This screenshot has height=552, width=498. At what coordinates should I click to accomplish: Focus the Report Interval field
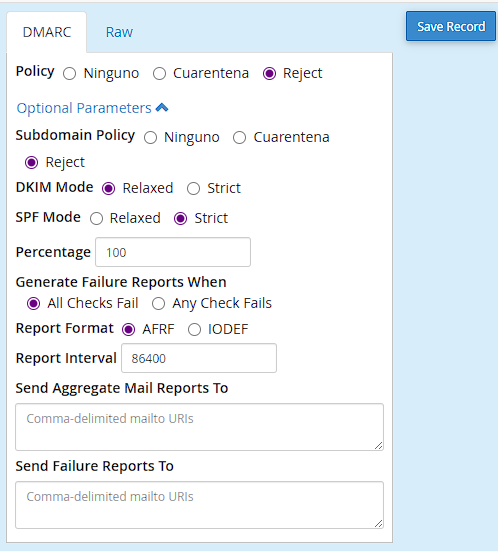pos(199,358)
